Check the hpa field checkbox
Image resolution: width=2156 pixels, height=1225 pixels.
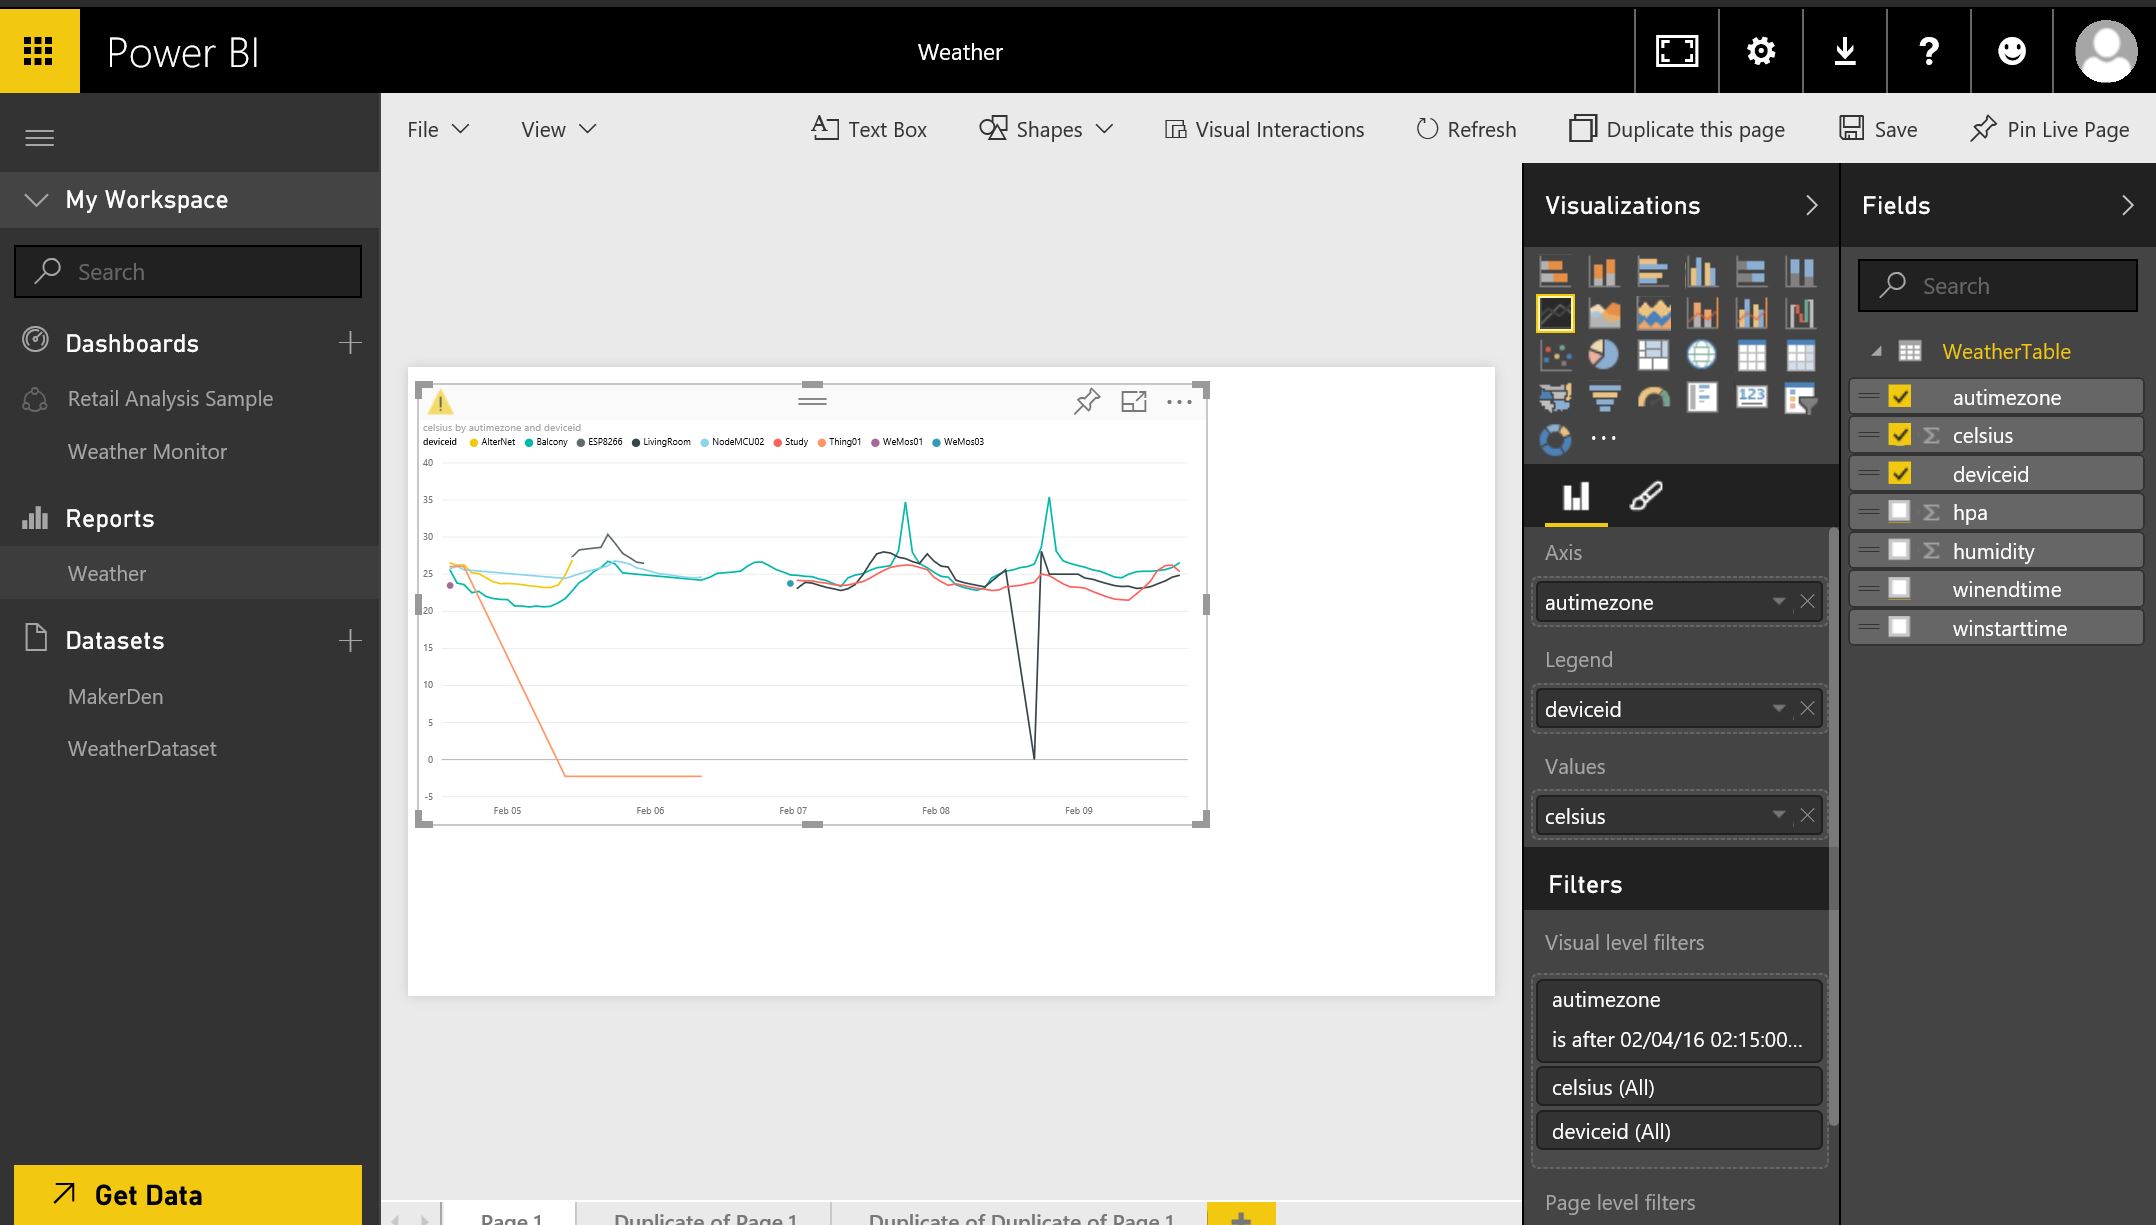tap(1900, 512)
